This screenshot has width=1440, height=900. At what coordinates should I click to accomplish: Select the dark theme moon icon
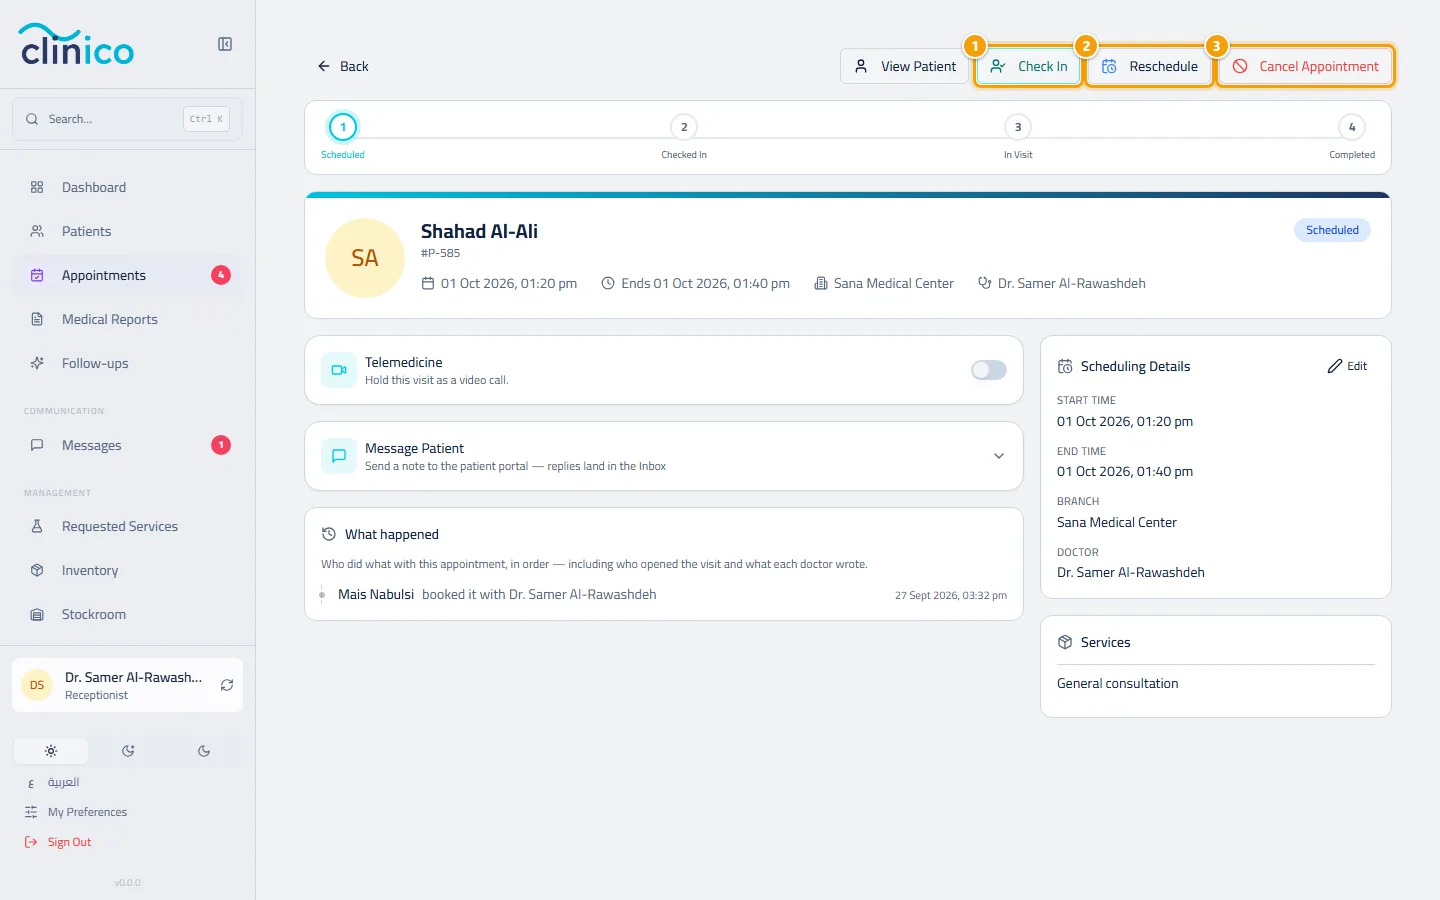pyautogui.click(x=204, y=751)
